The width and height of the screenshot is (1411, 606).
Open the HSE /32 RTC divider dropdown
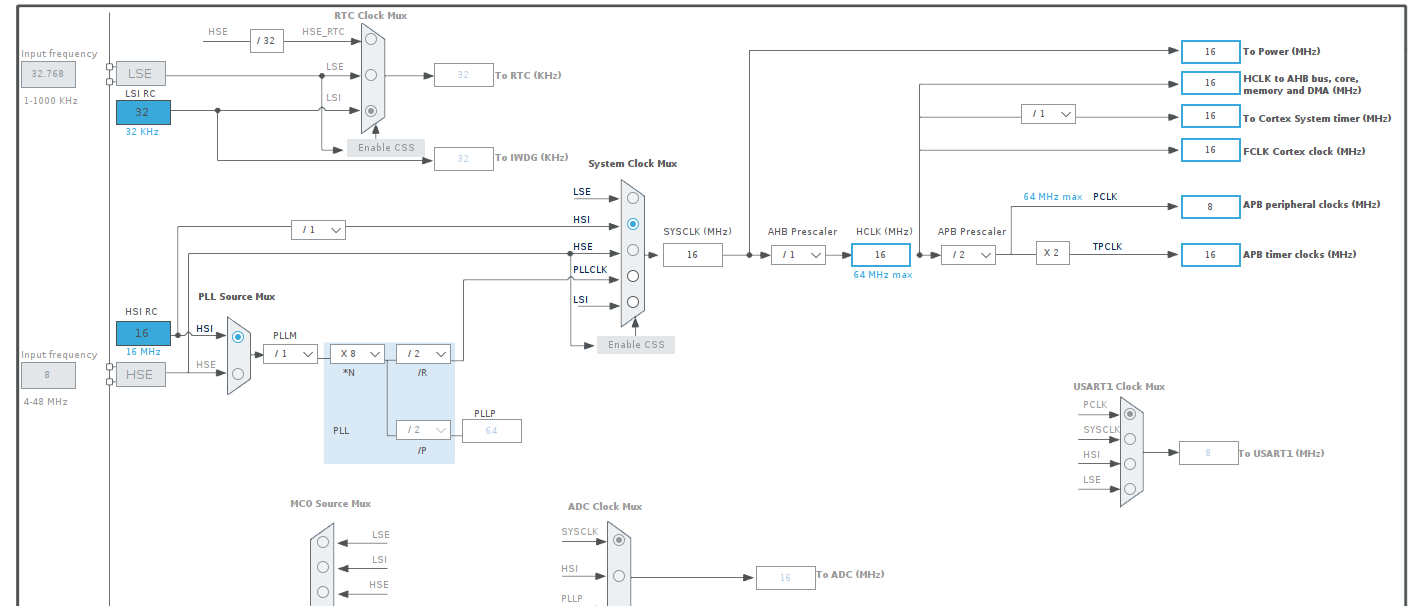point(266,40)
